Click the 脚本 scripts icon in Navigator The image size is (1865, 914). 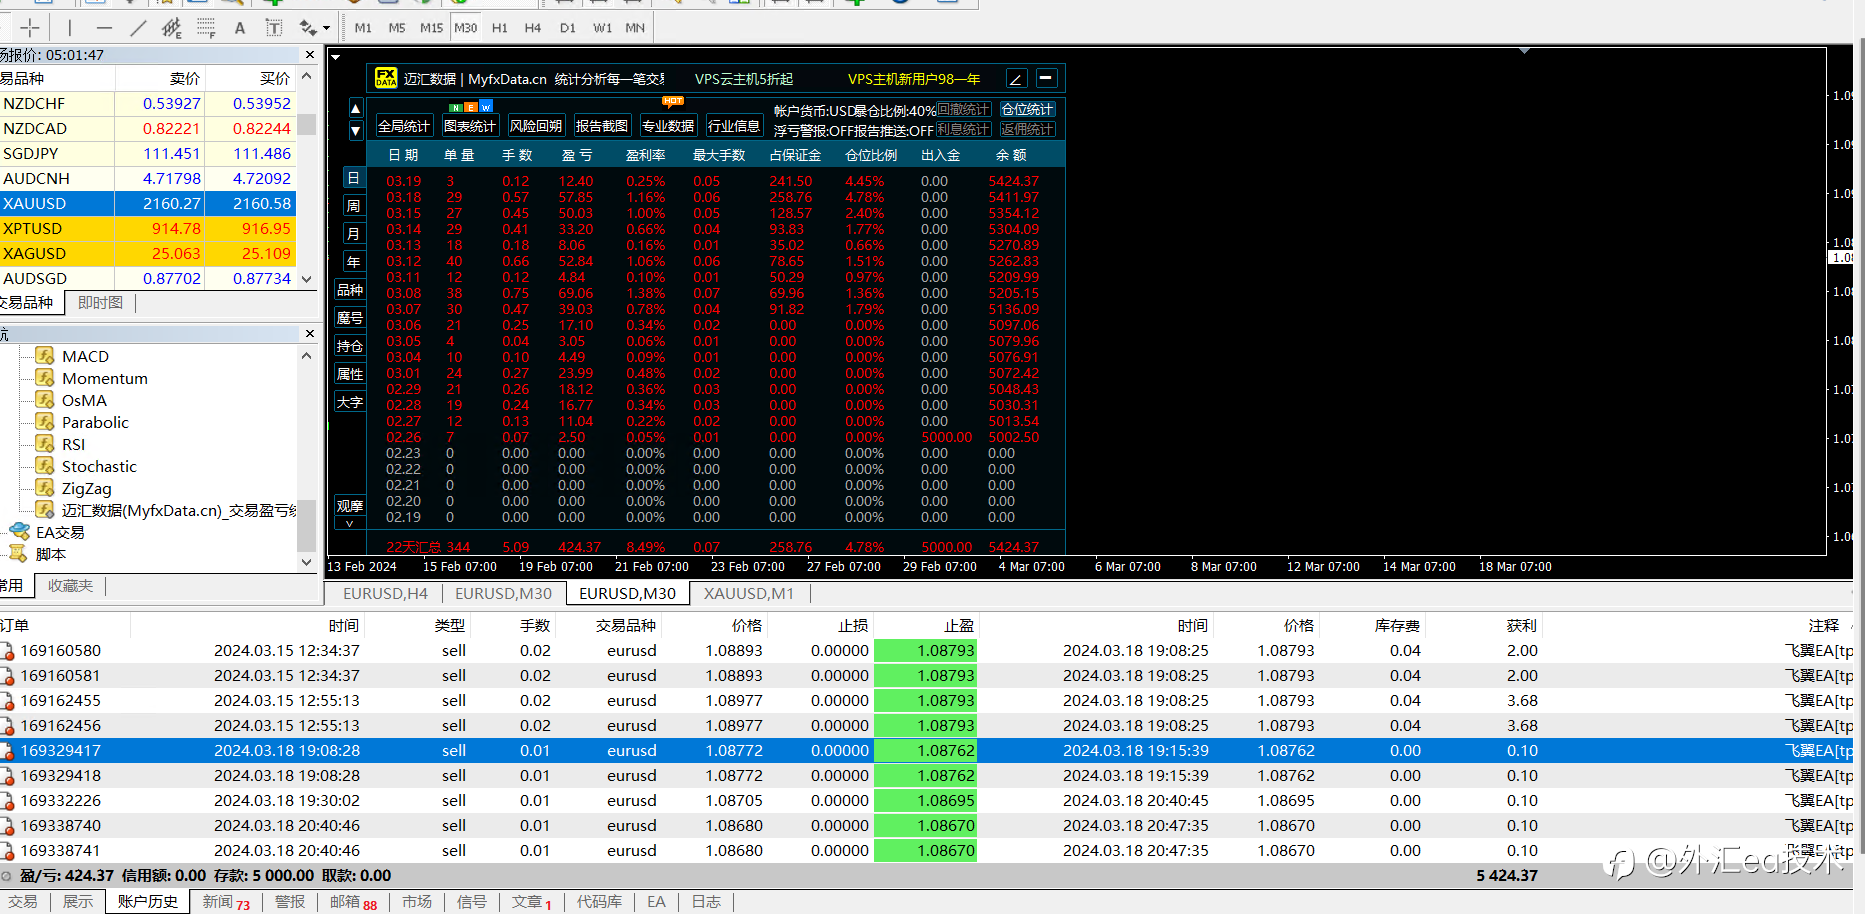[18, 553]
